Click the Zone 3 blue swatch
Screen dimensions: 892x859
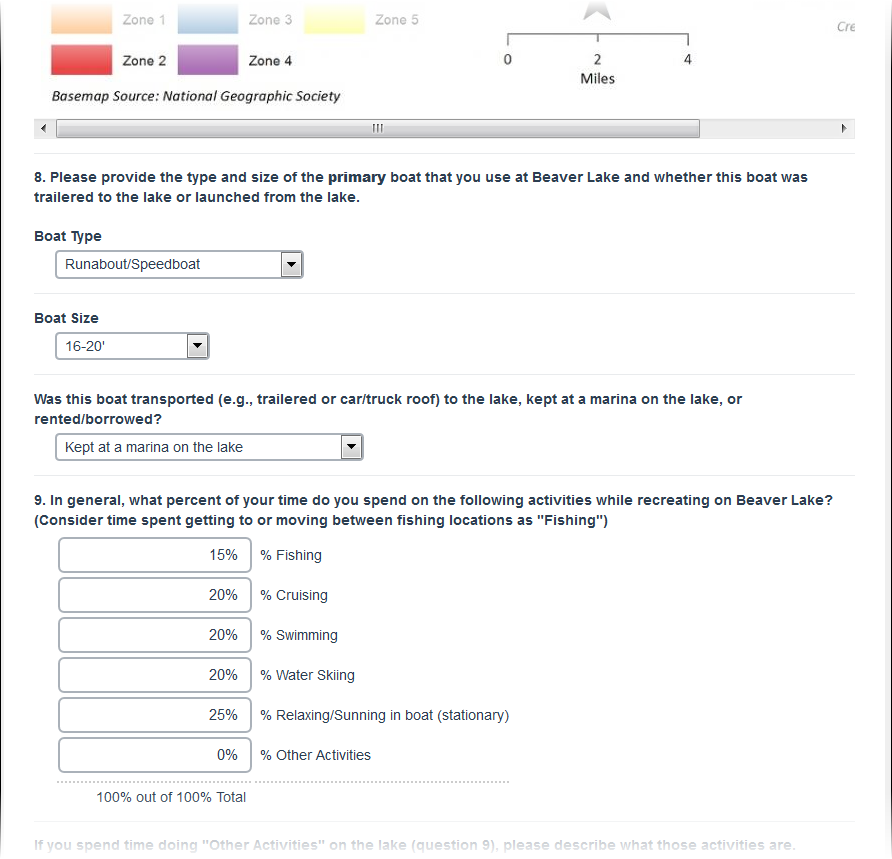click(x=208, y=20)
